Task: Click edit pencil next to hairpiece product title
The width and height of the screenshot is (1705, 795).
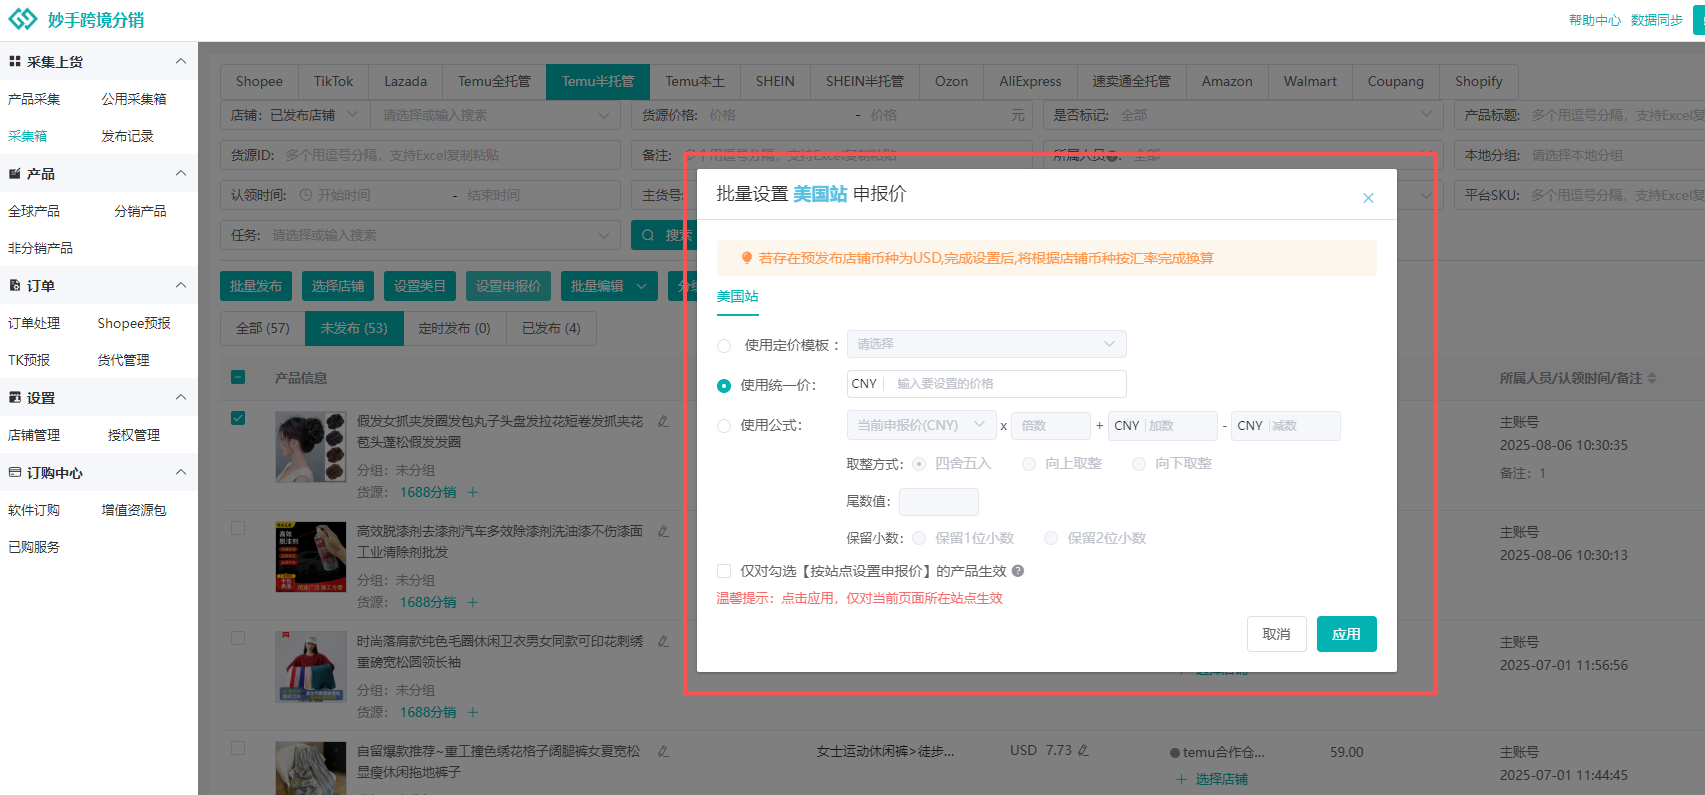Action: click(x=663, y=422)
